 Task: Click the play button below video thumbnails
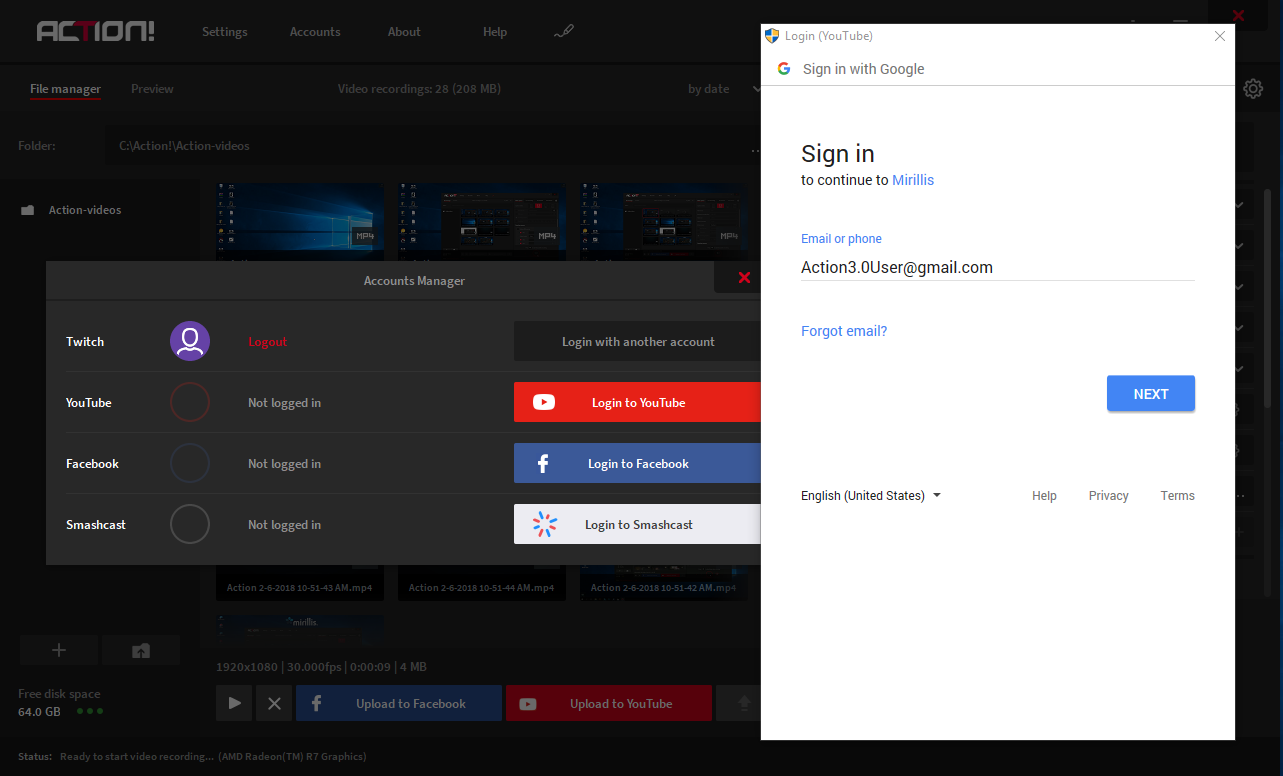[234, 704]
